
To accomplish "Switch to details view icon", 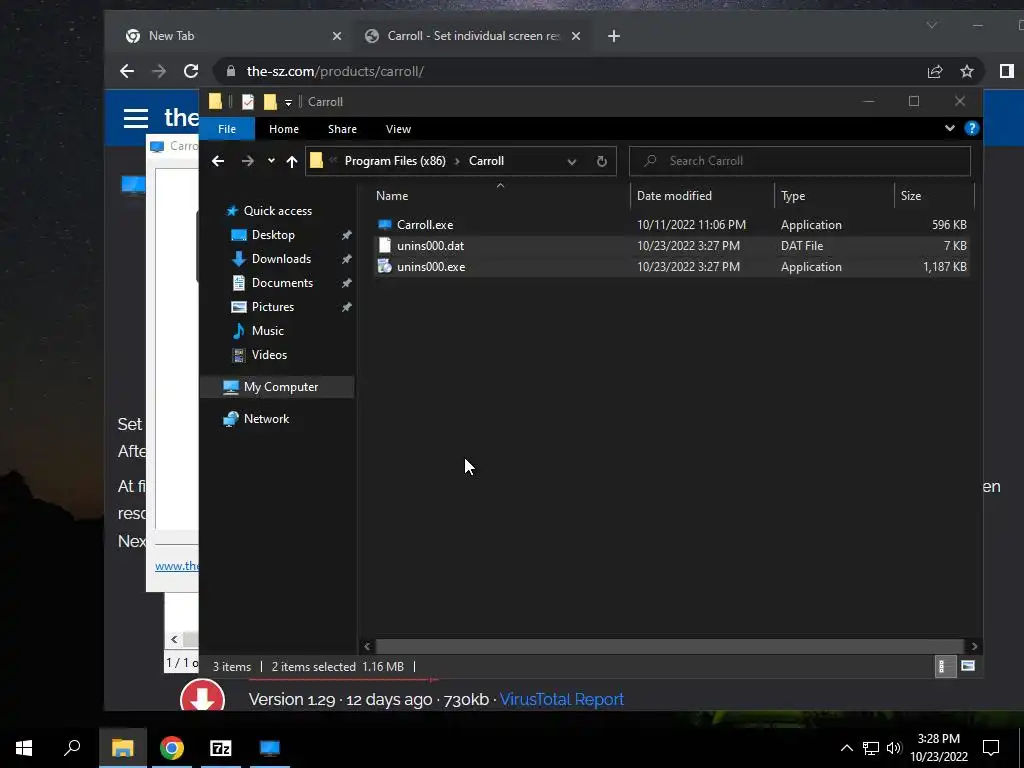I will (x=945, y=666).
